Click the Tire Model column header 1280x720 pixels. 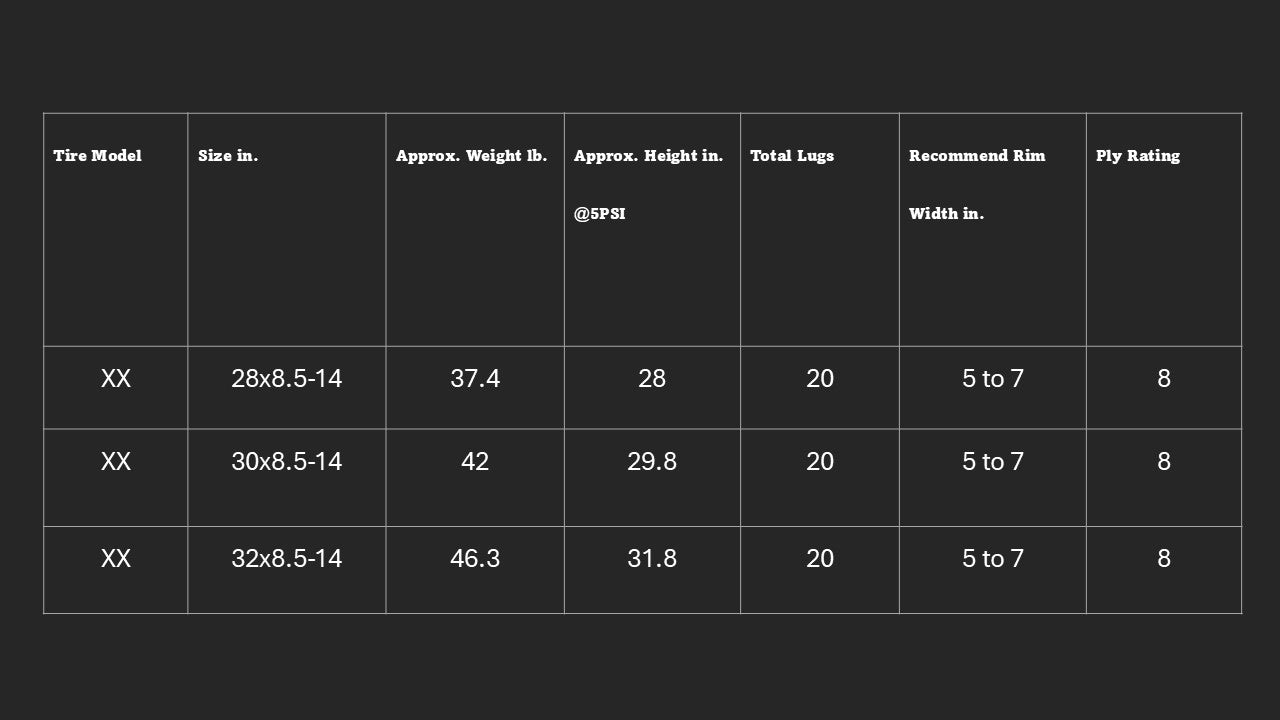[98, 156]
